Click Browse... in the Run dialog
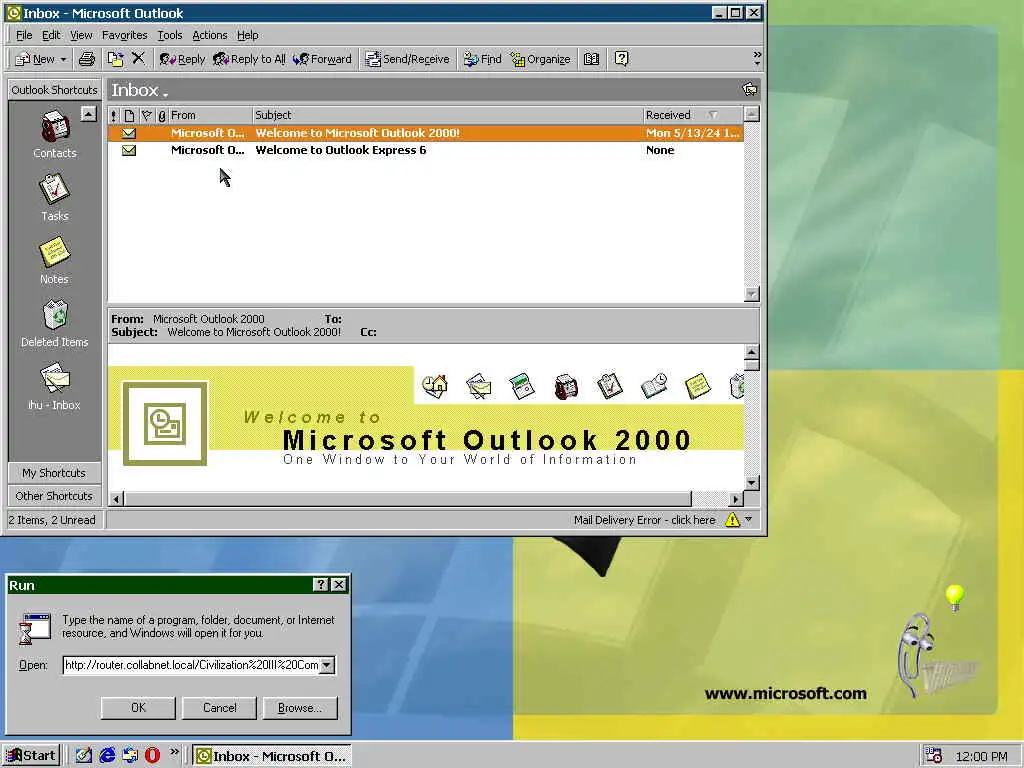 coord(300,708)
